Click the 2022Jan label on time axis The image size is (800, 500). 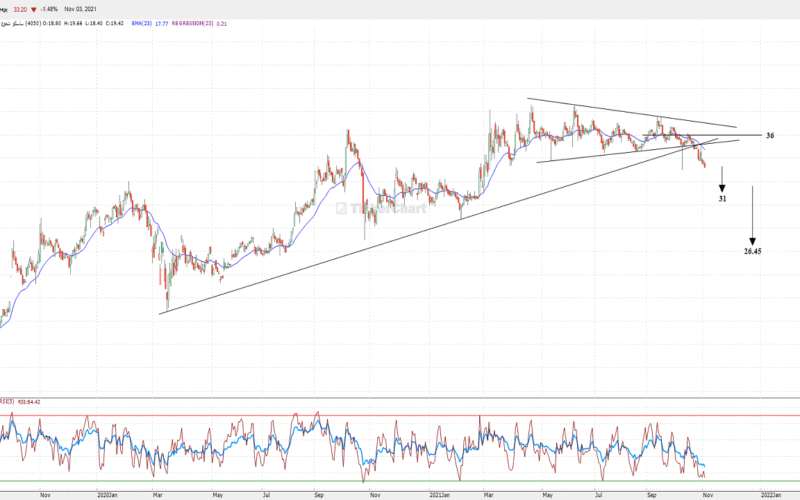[769, 494]
